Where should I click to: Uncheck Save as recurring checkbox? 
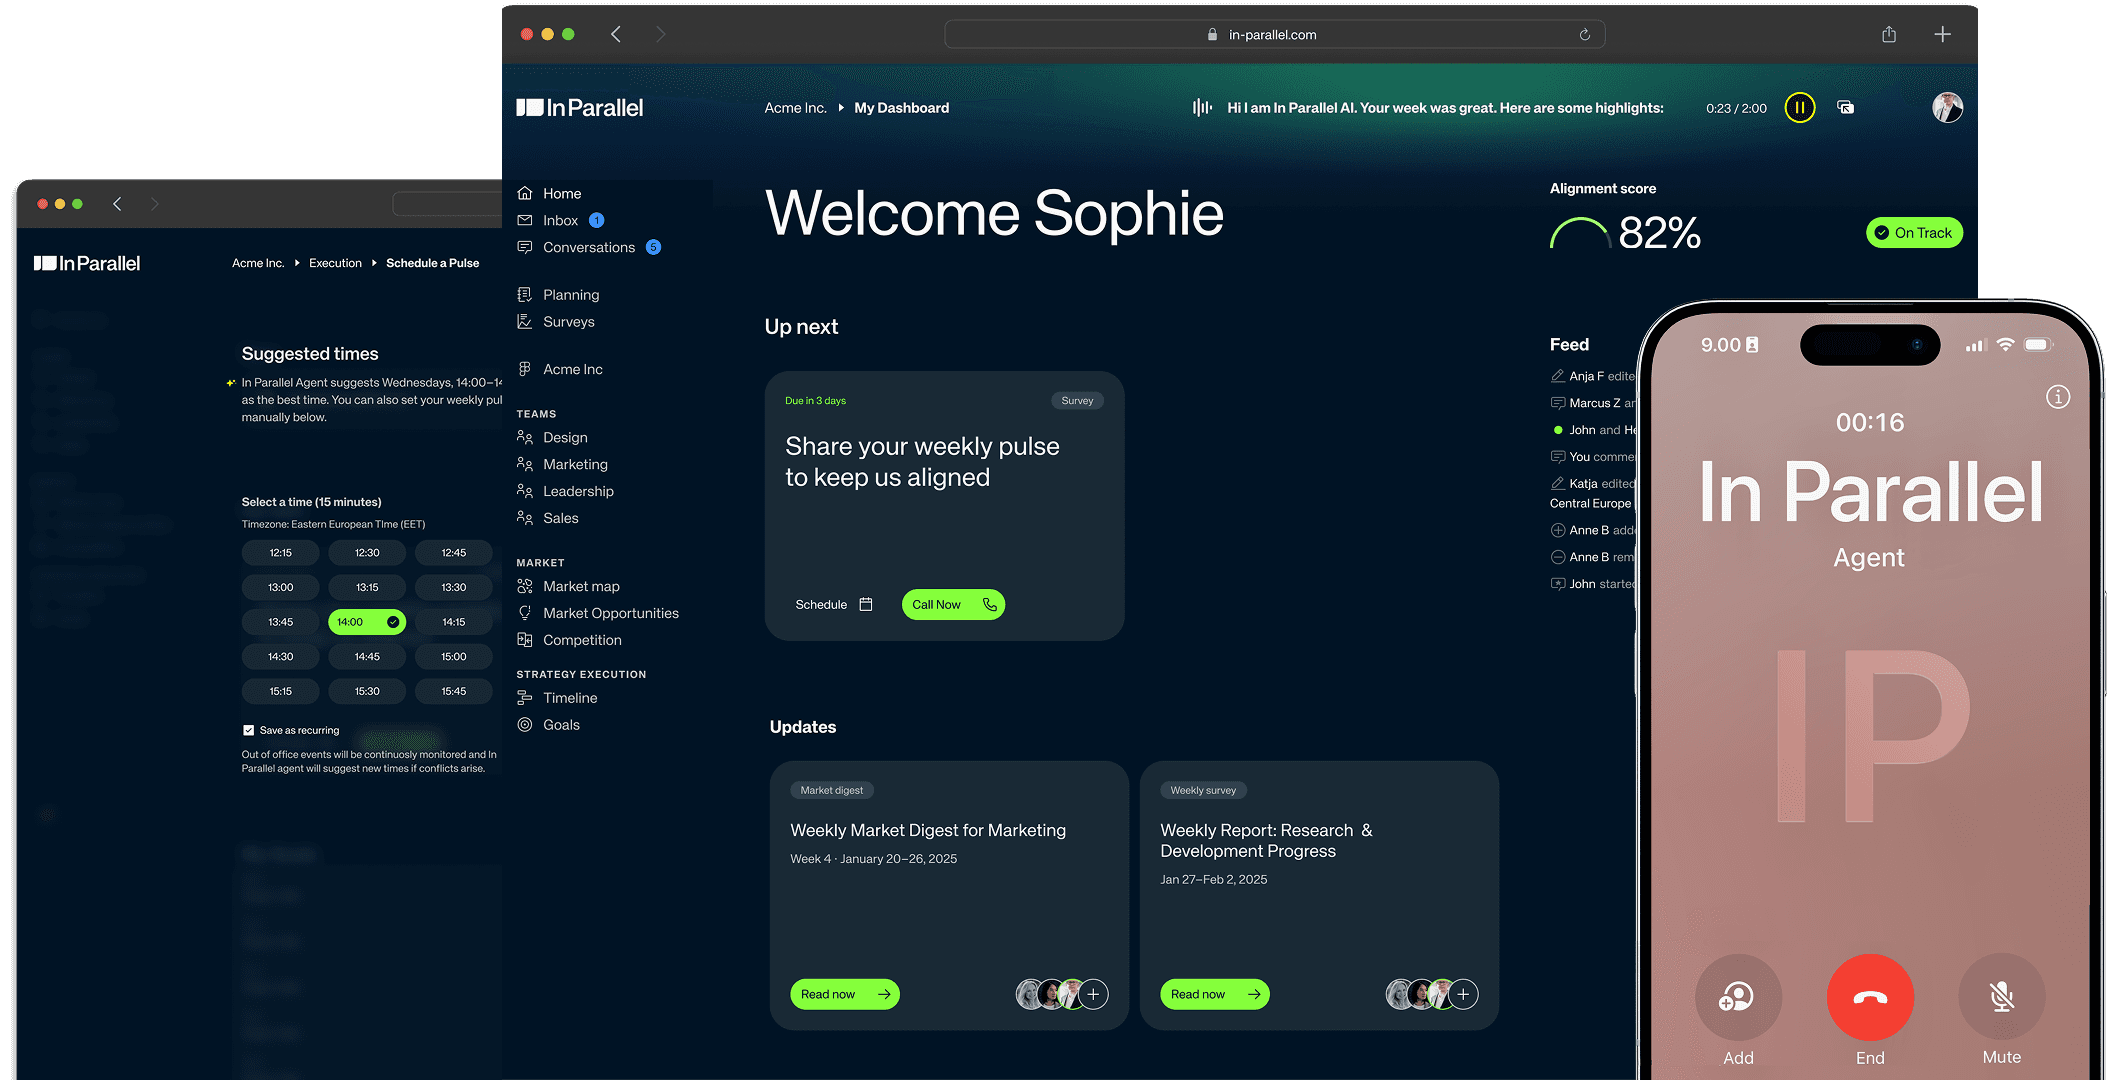point(248,730)
